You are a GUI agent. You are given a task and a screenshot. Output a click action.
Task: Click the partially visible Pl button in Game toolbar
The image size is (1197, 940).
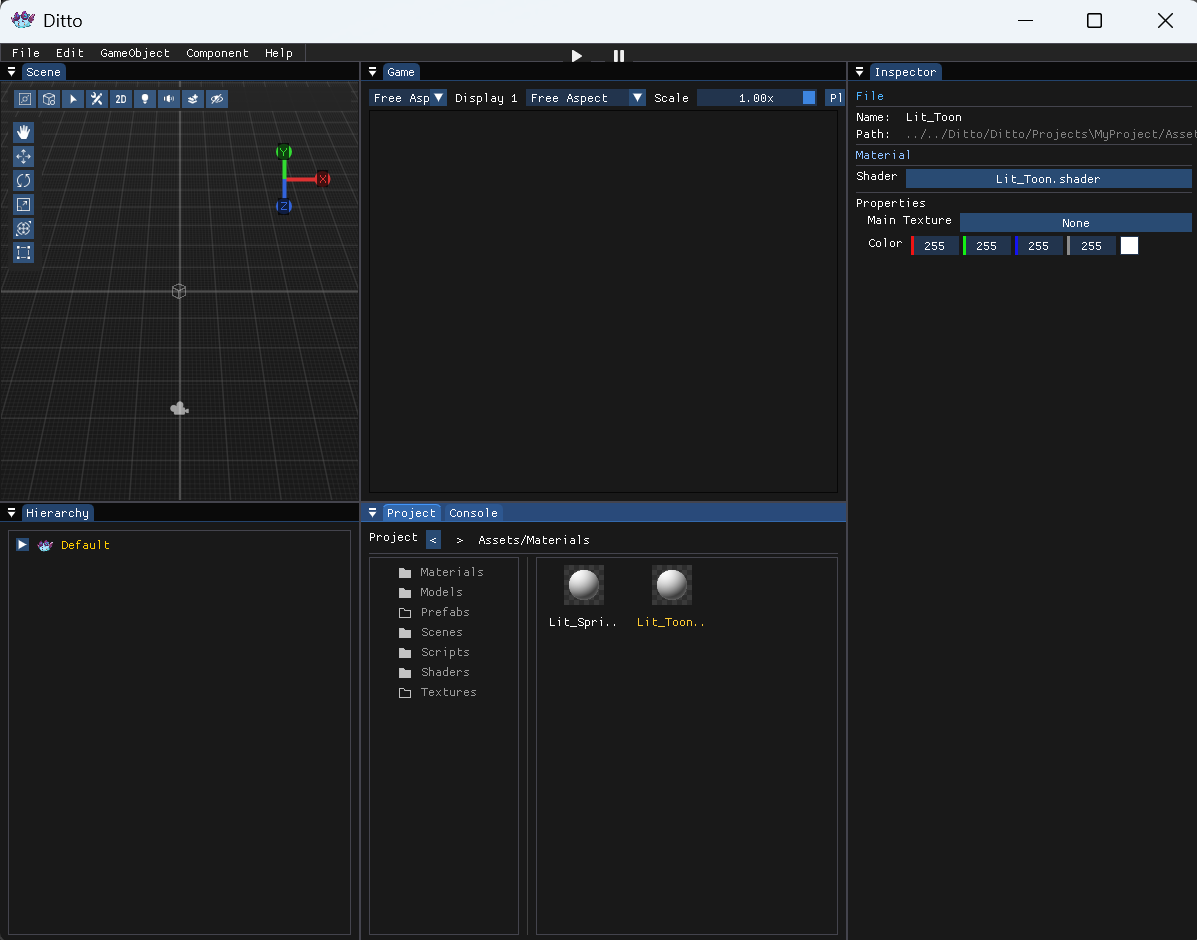click(835, 98)
